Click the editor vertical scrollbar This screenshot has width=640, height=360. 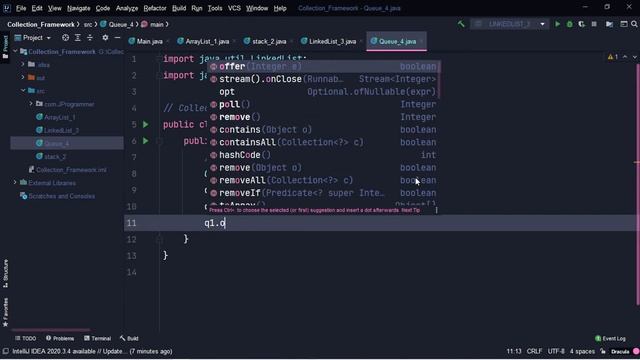click(637, 184)
